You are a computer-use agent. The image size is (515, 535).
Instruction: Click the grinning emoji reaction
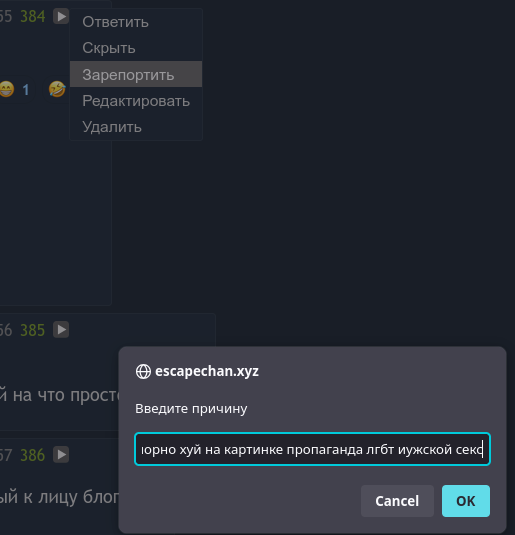point(6,89)
